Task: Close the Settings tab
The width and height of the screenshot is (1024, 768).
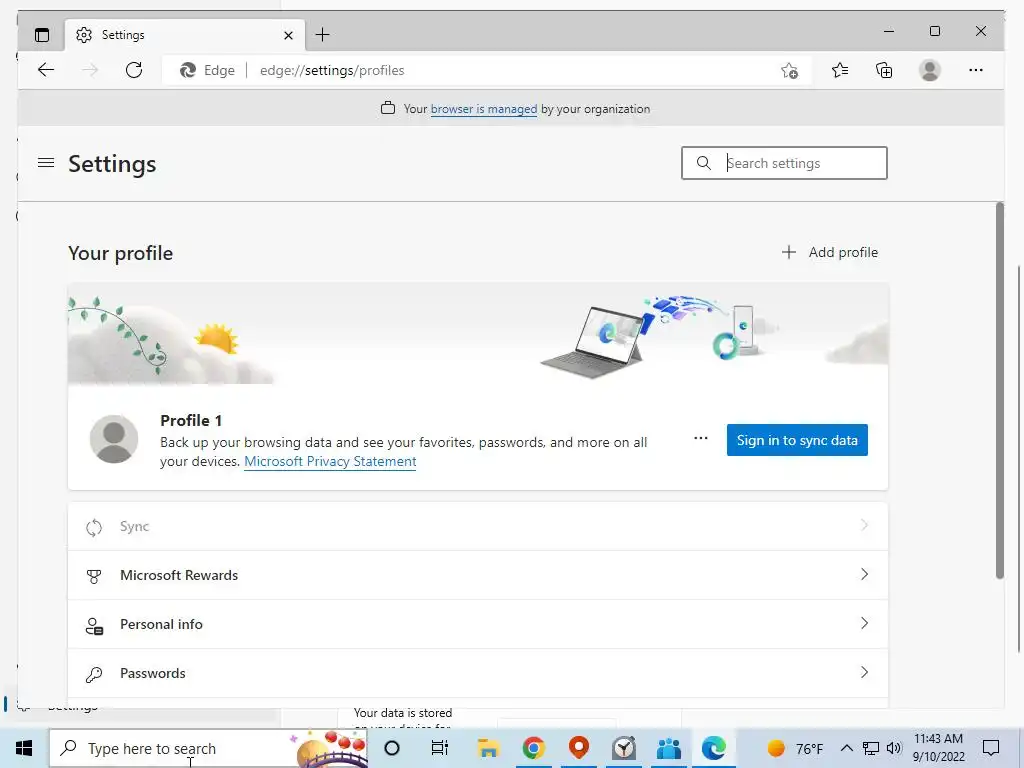Action: tap(288, 35)
